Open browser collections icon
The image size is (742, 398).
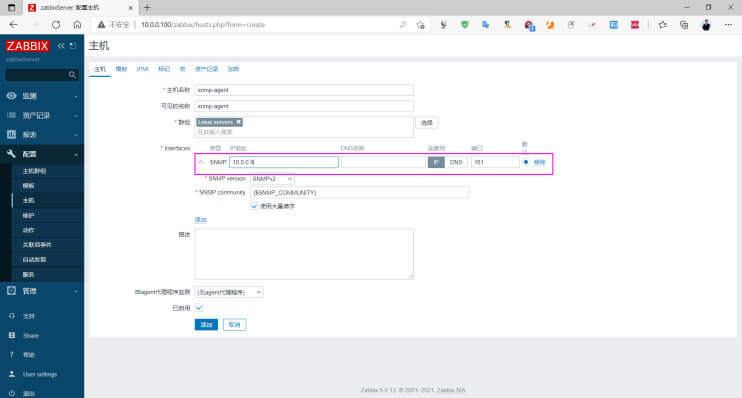coord(684,25)
